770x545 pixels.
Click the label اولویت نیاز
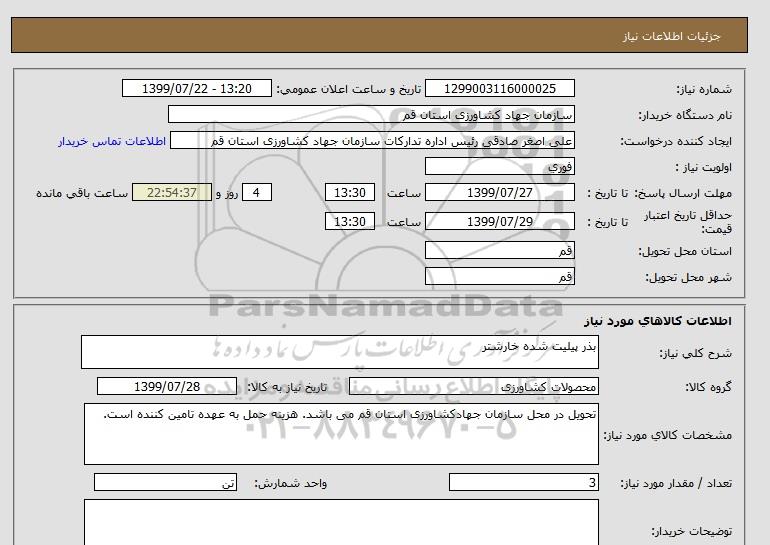pos(704,167)
